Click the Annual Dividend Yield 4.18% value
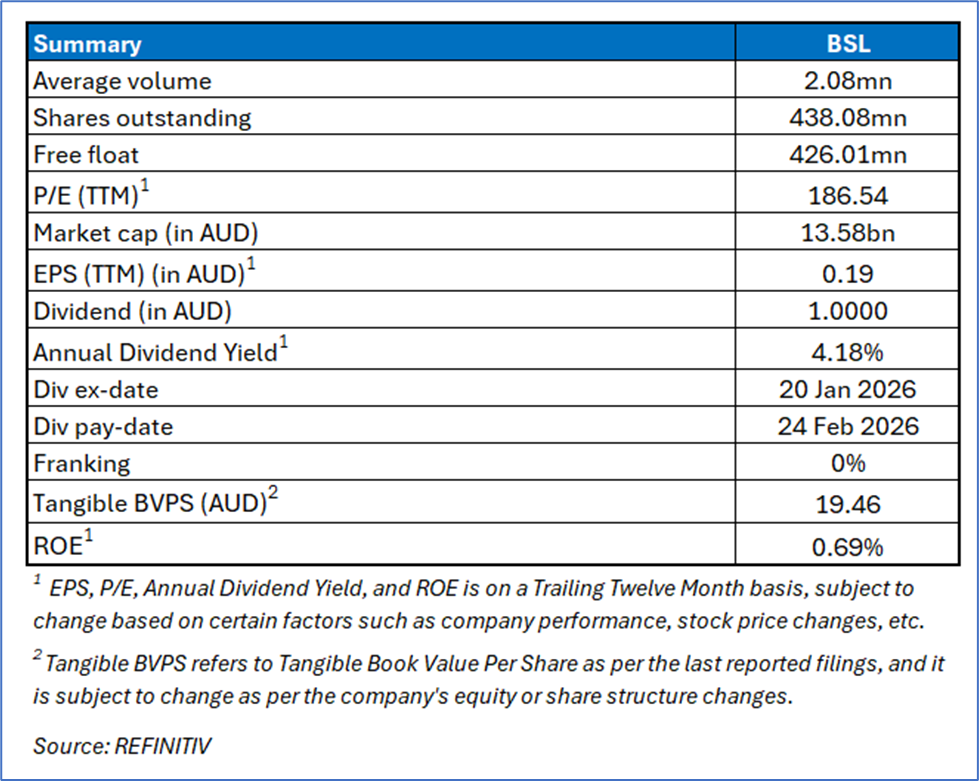 click(x=848, y=349)
